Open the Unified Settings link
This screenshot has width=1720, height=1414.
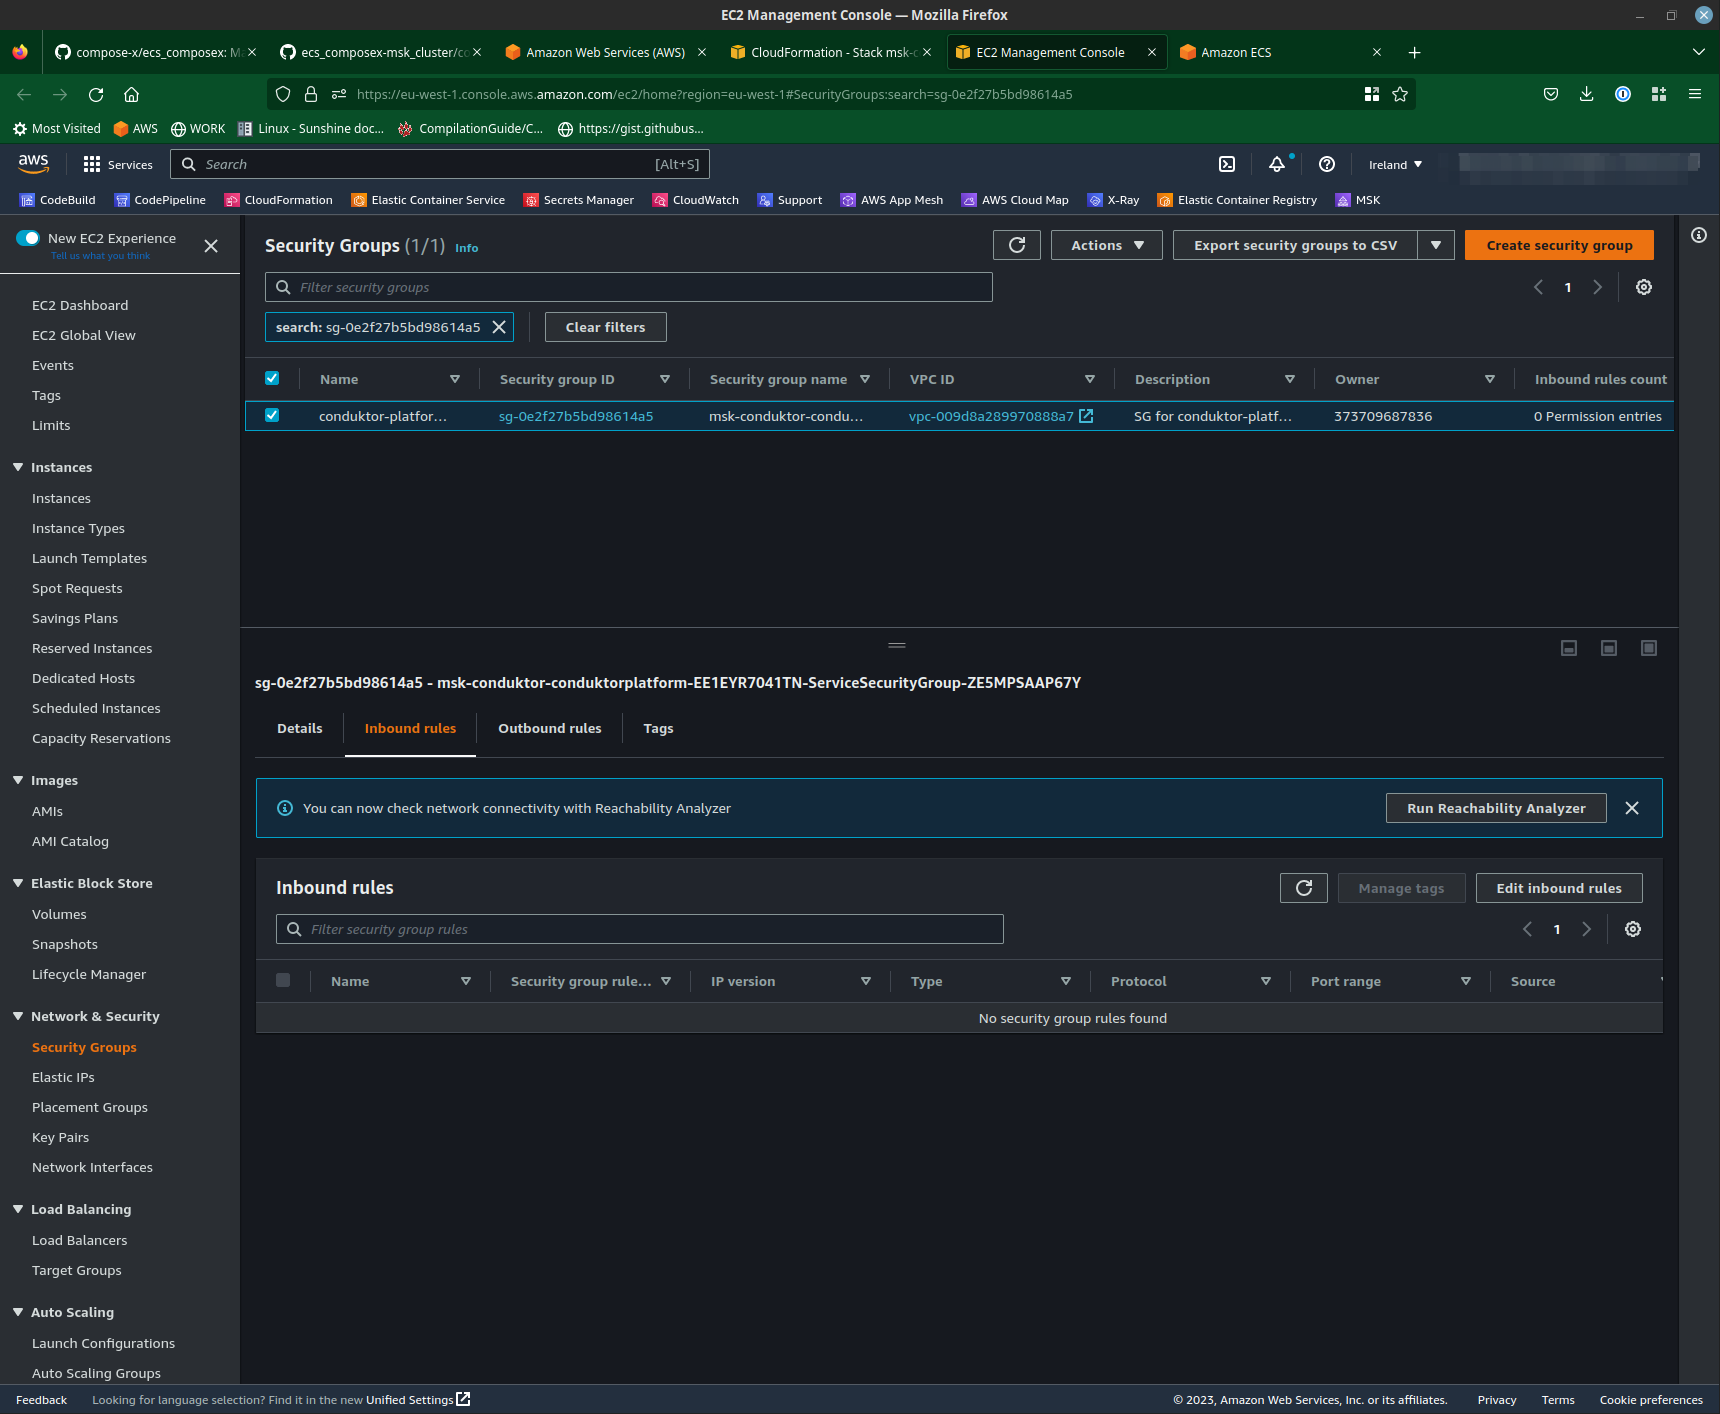tap(418, 1400)
